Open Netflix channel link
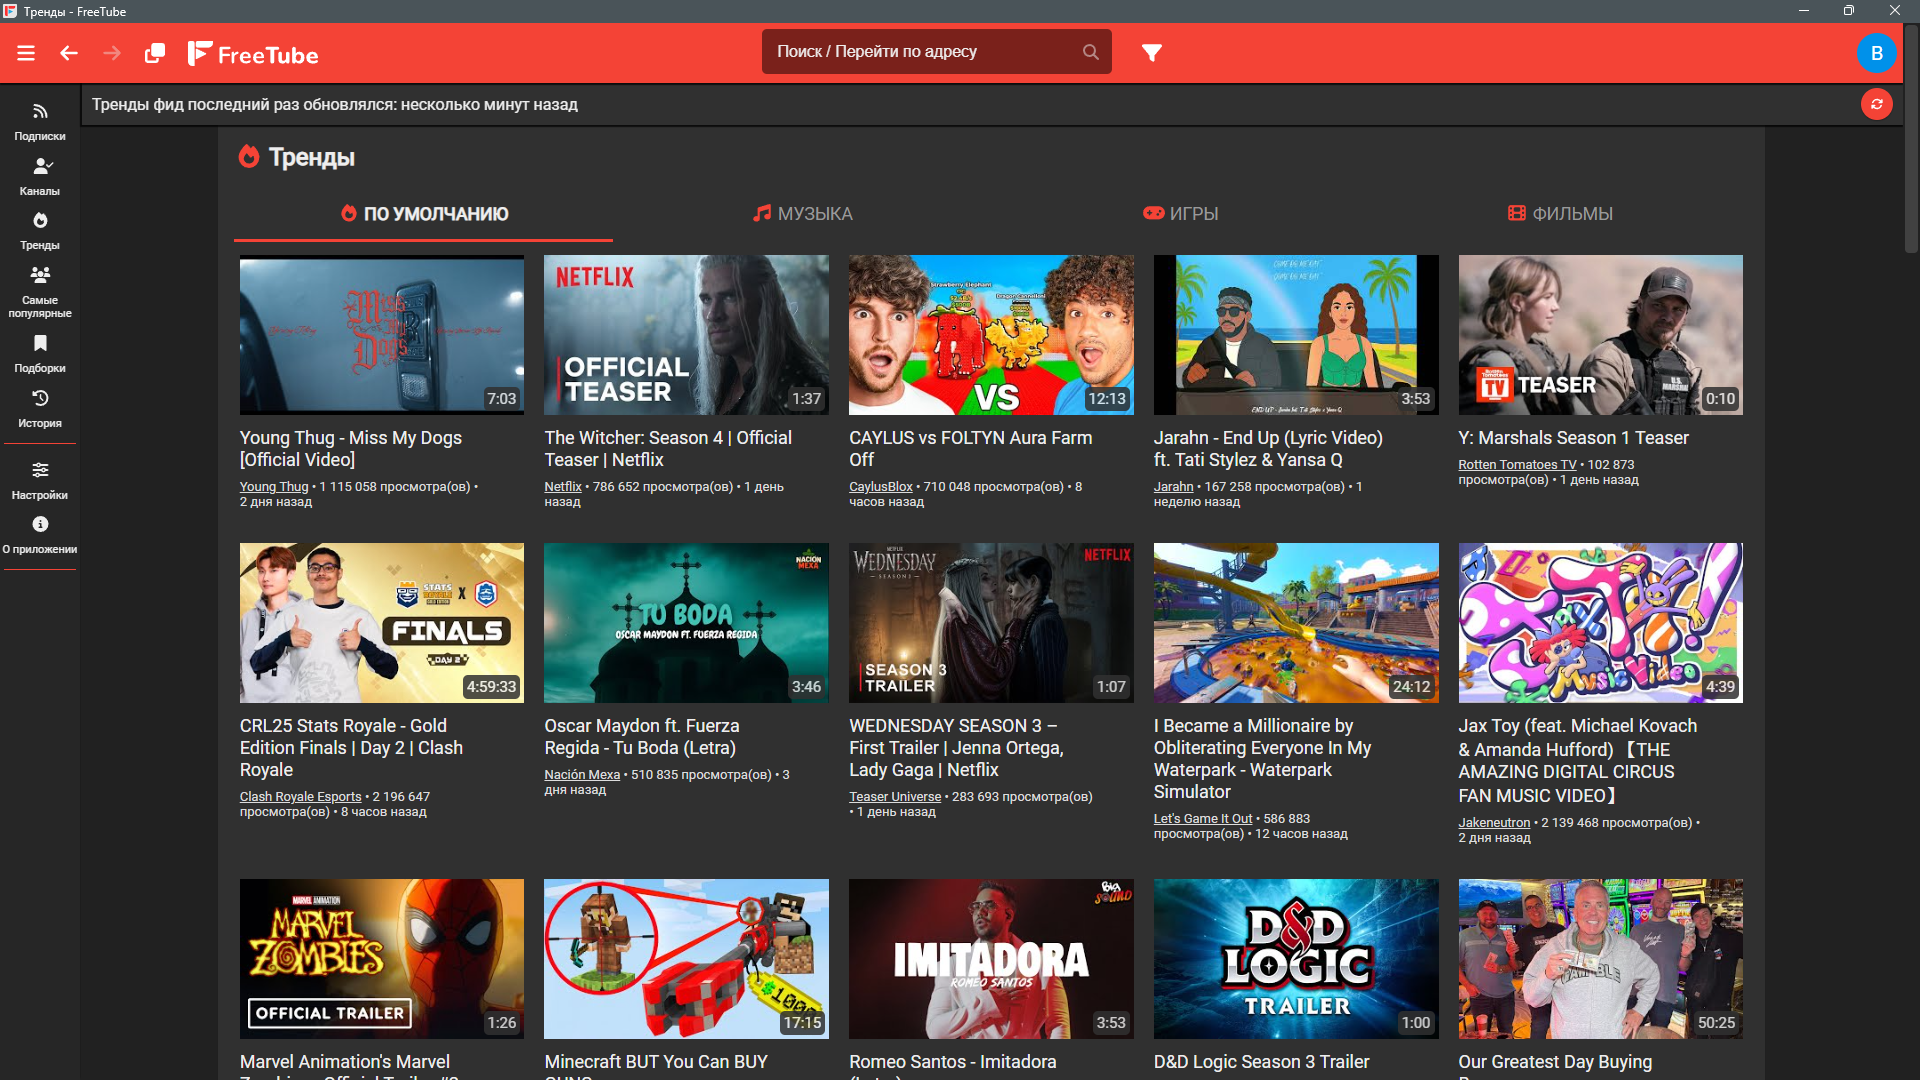Screen dimensions: 1920x1080 click(563, 487)
